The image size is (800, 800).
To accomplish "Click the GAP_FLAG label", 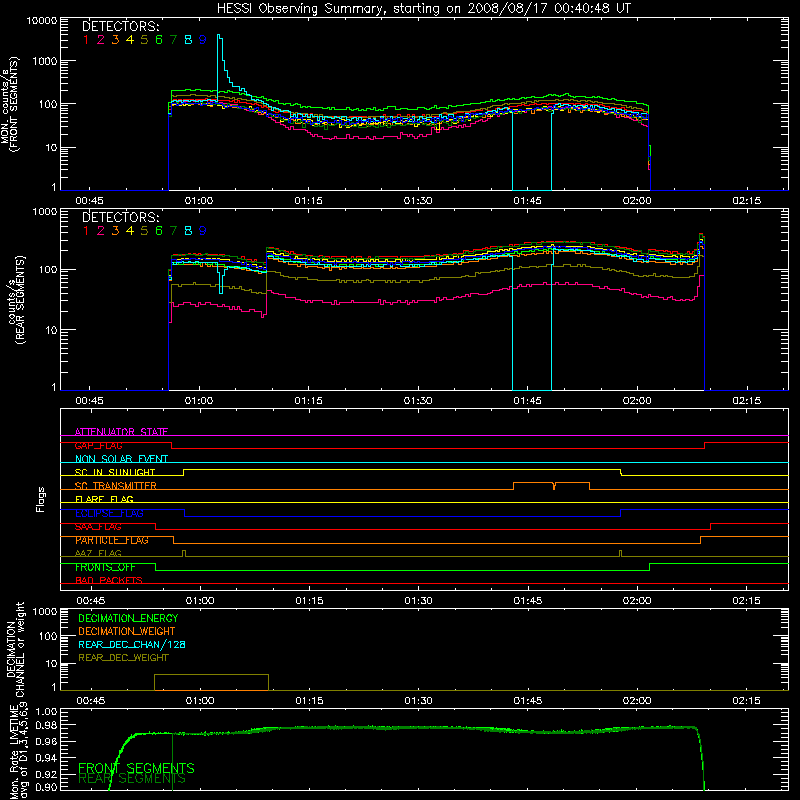I will [x=98, y=445].
